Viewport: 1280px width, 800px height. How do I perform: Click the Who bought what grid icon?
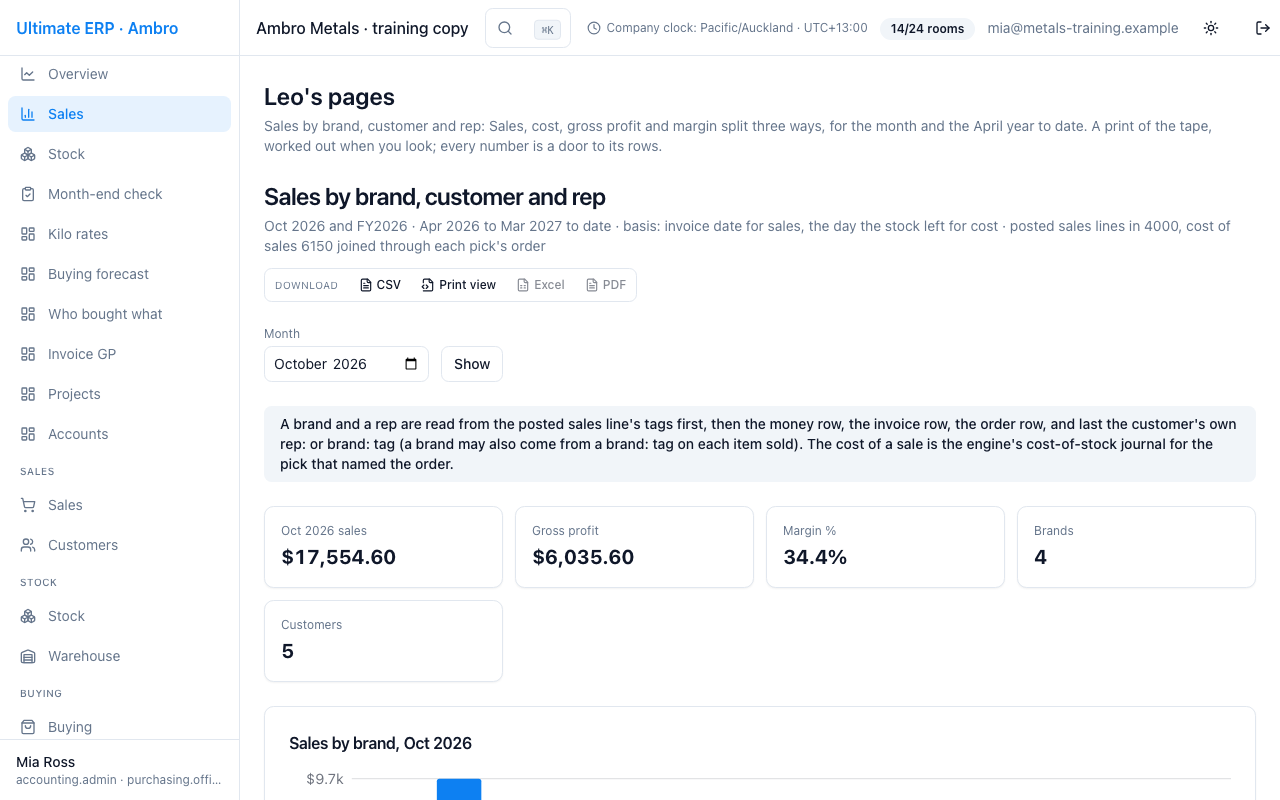pyautogui.click(x=28, y=314)
